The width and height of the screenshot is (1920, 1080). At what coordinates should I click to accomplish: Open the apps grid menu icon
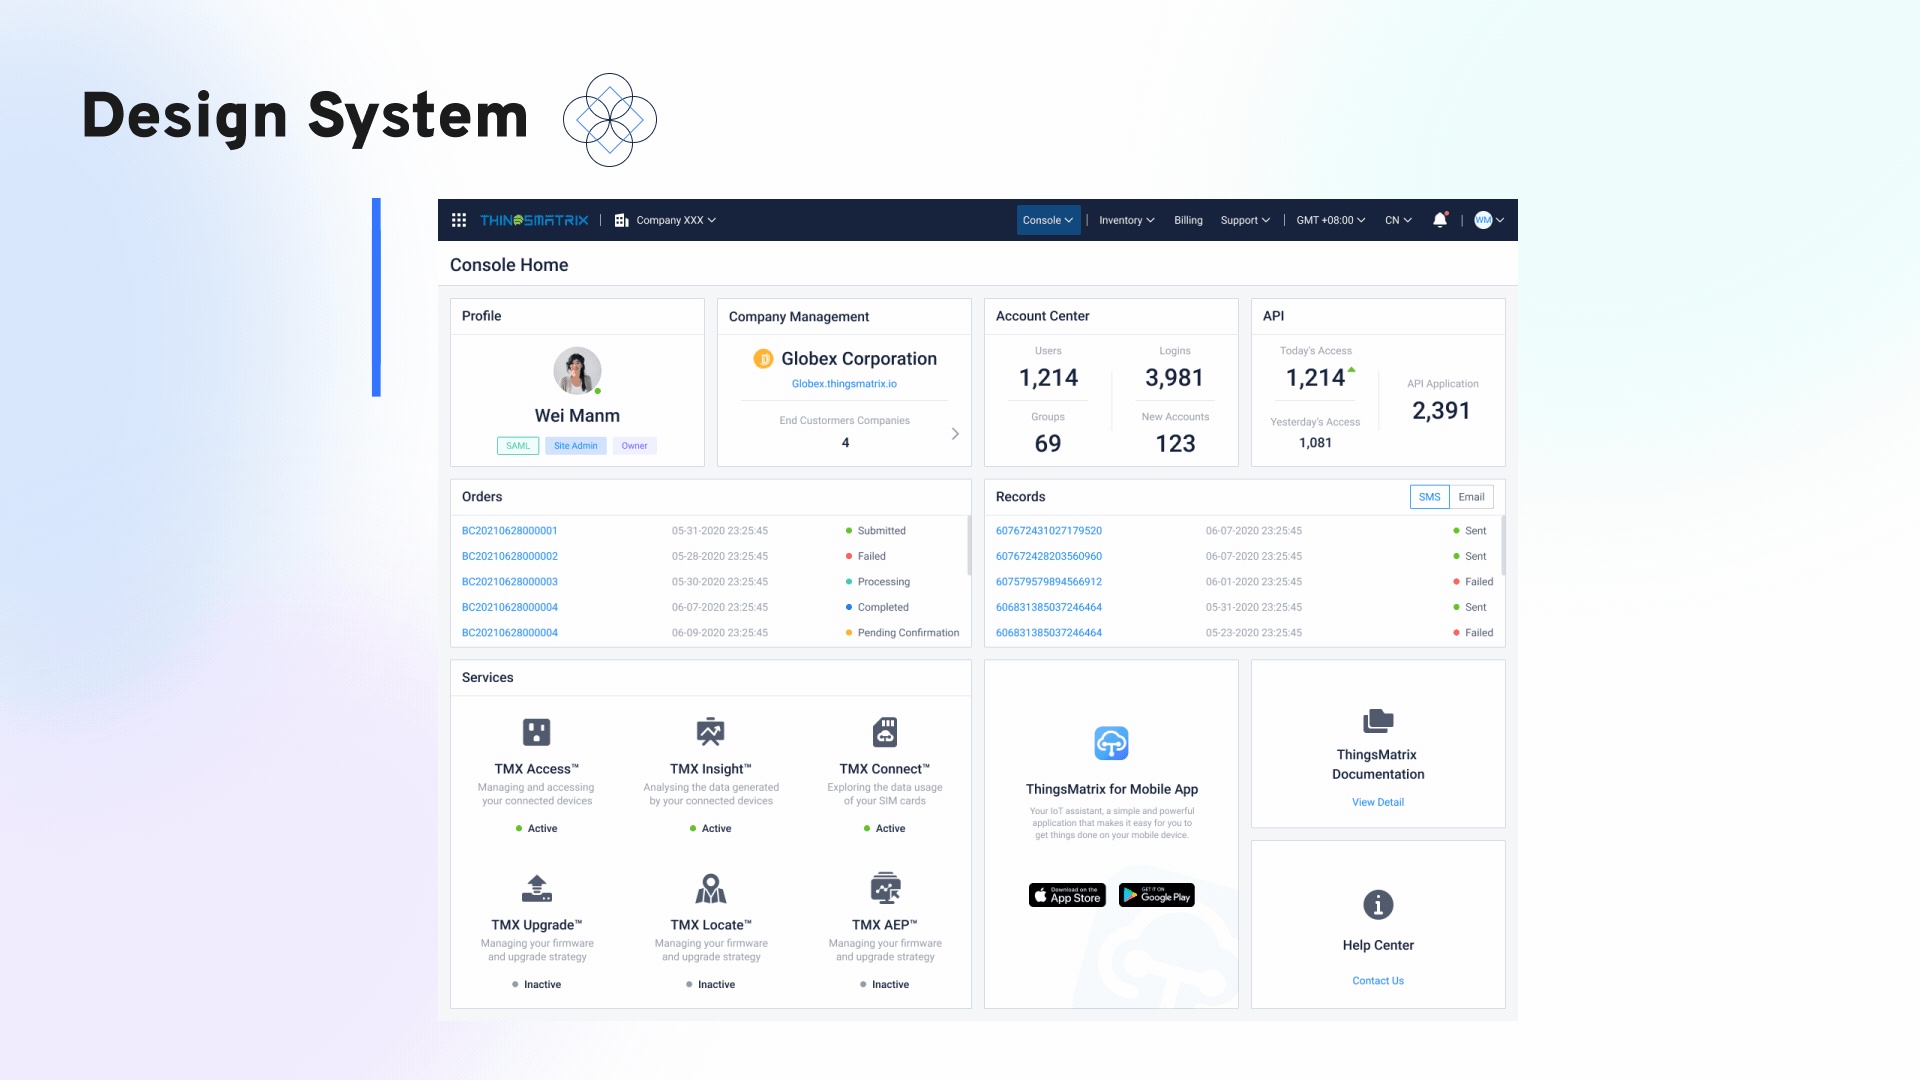point(459,220)
